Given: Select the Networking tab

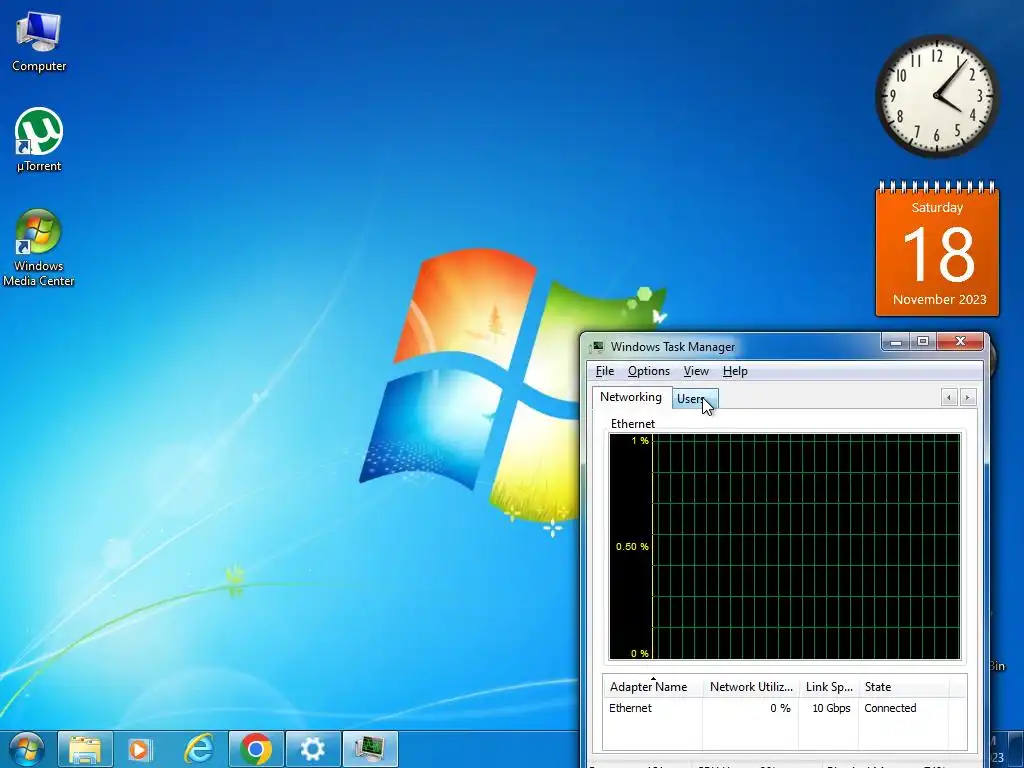Looking at the screenshot, I should [631, 397].
